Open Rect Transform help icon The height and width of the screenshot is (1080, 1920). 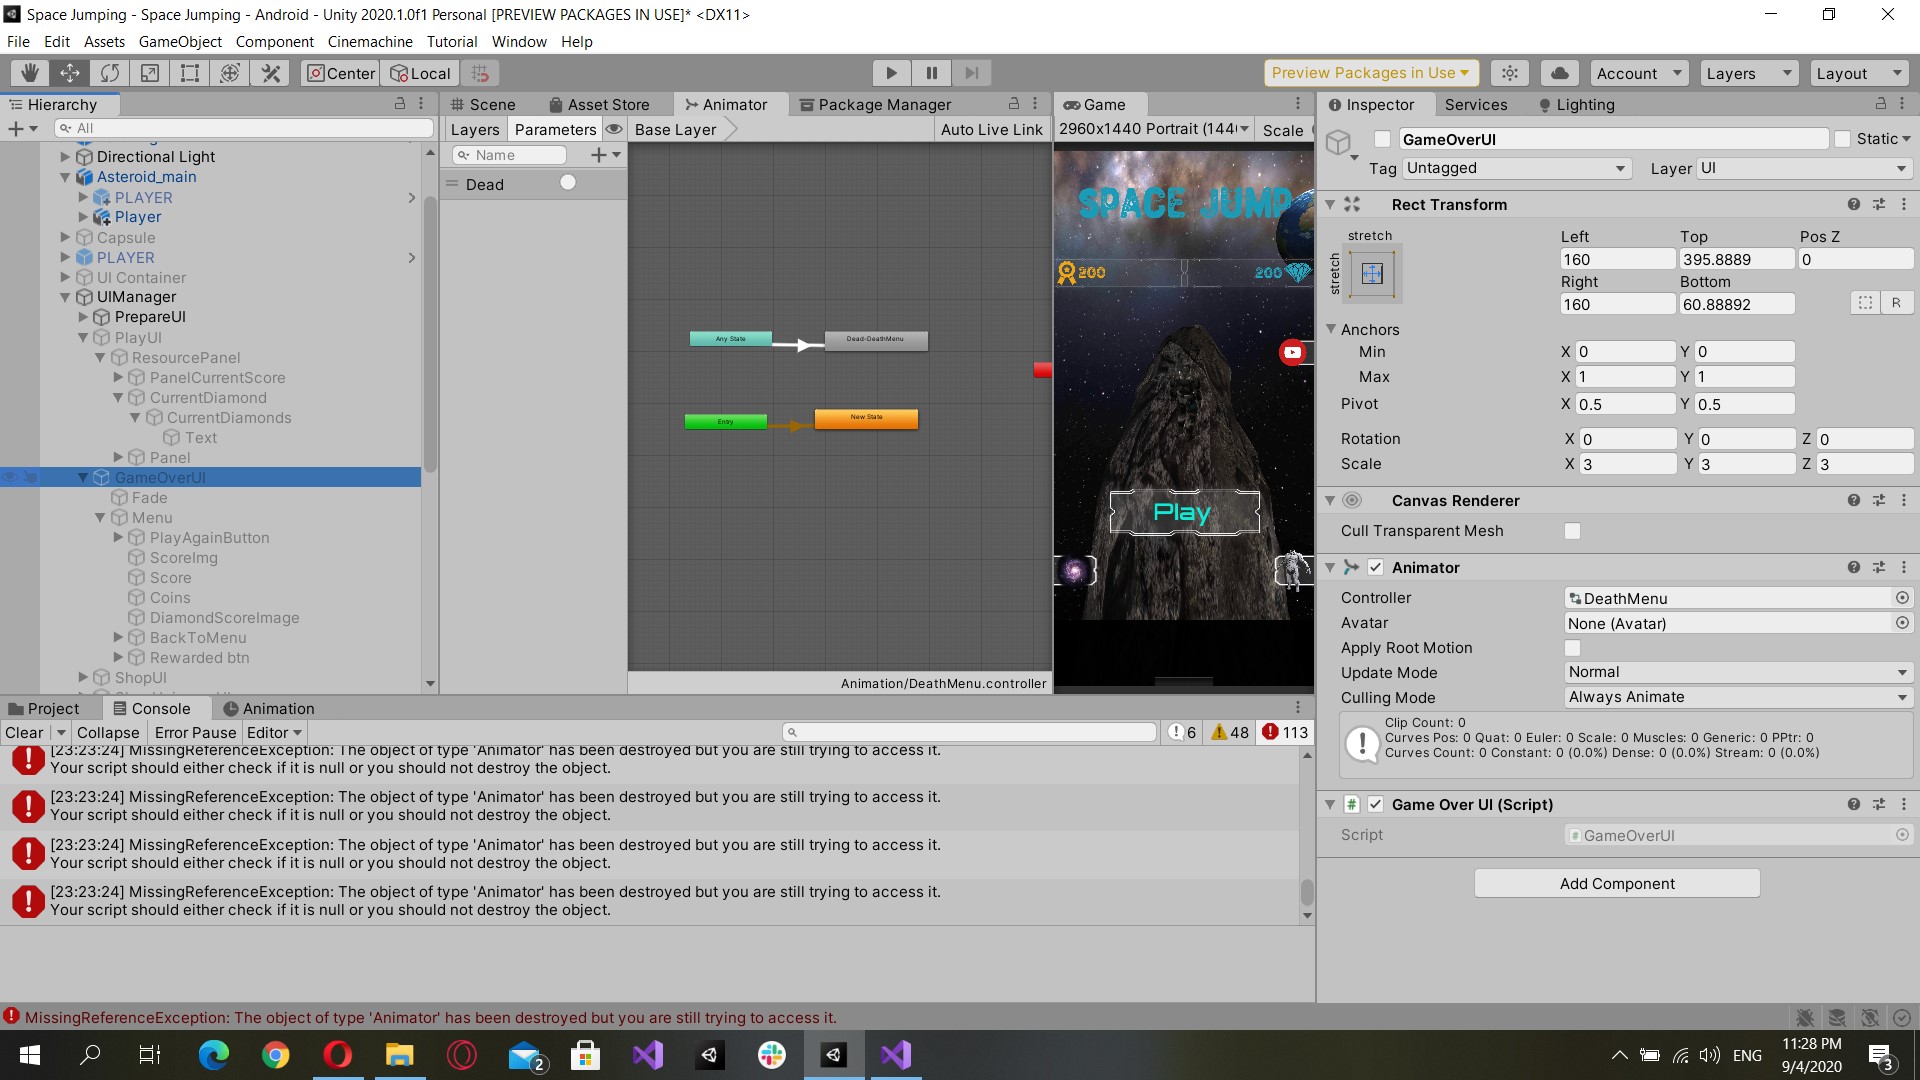click(1854, 204)
